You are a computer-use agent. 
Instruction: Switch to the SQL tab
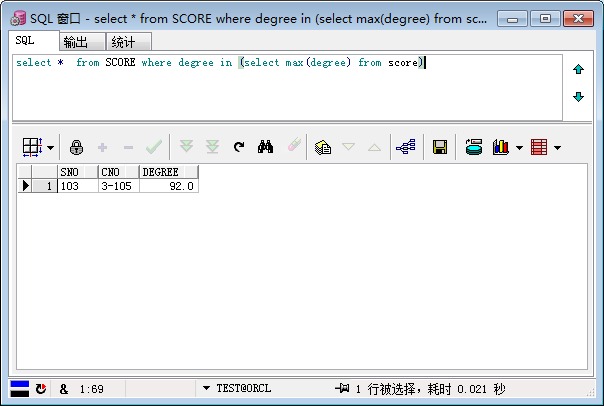(x=34, y=40)
